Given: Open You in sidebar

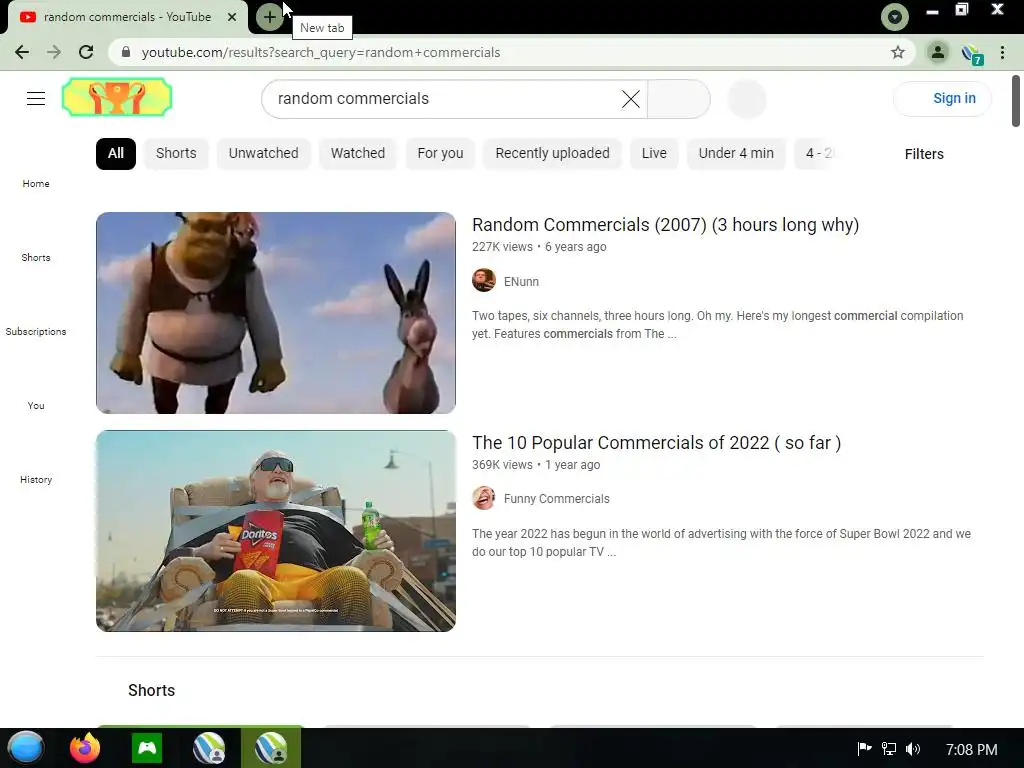Looking at the screenshot, I should coord(36,406).
